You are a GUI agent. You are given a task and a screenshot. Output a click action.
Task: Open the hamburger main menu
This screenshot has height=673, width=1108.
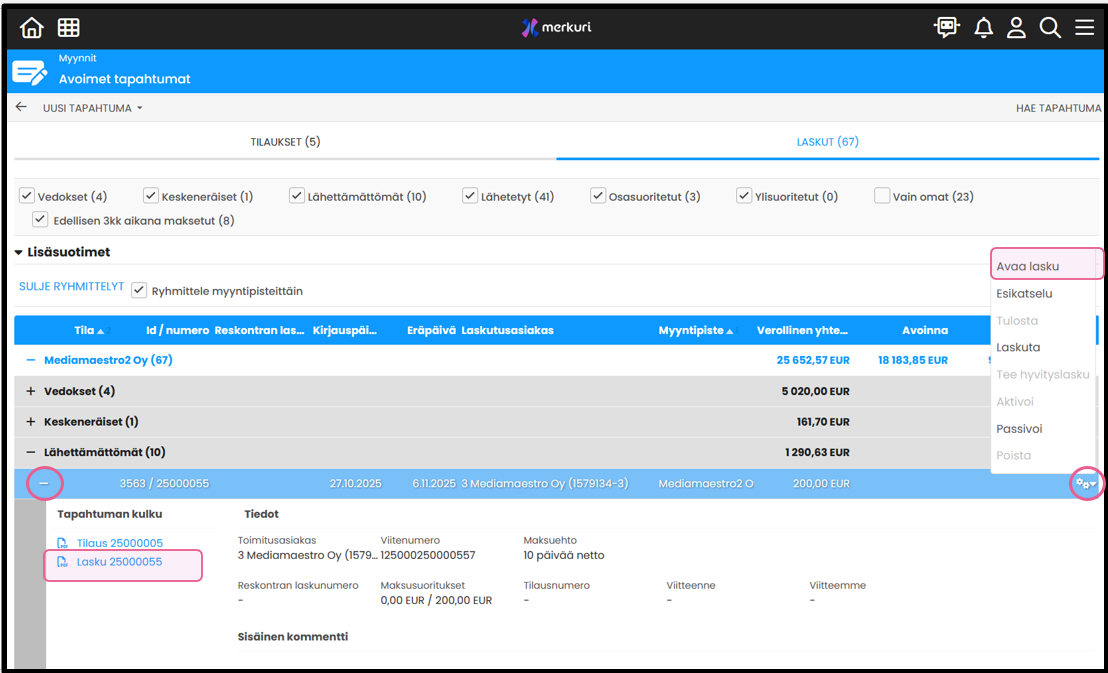[1084, 28]
